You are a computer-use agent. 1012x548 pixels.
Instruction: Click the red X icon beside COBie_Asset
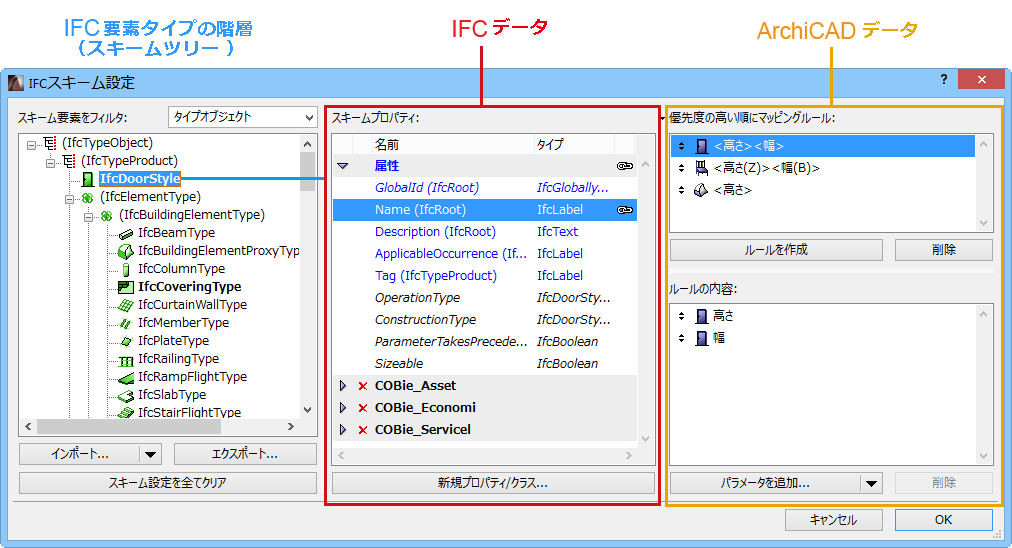[x=363, y=386]
